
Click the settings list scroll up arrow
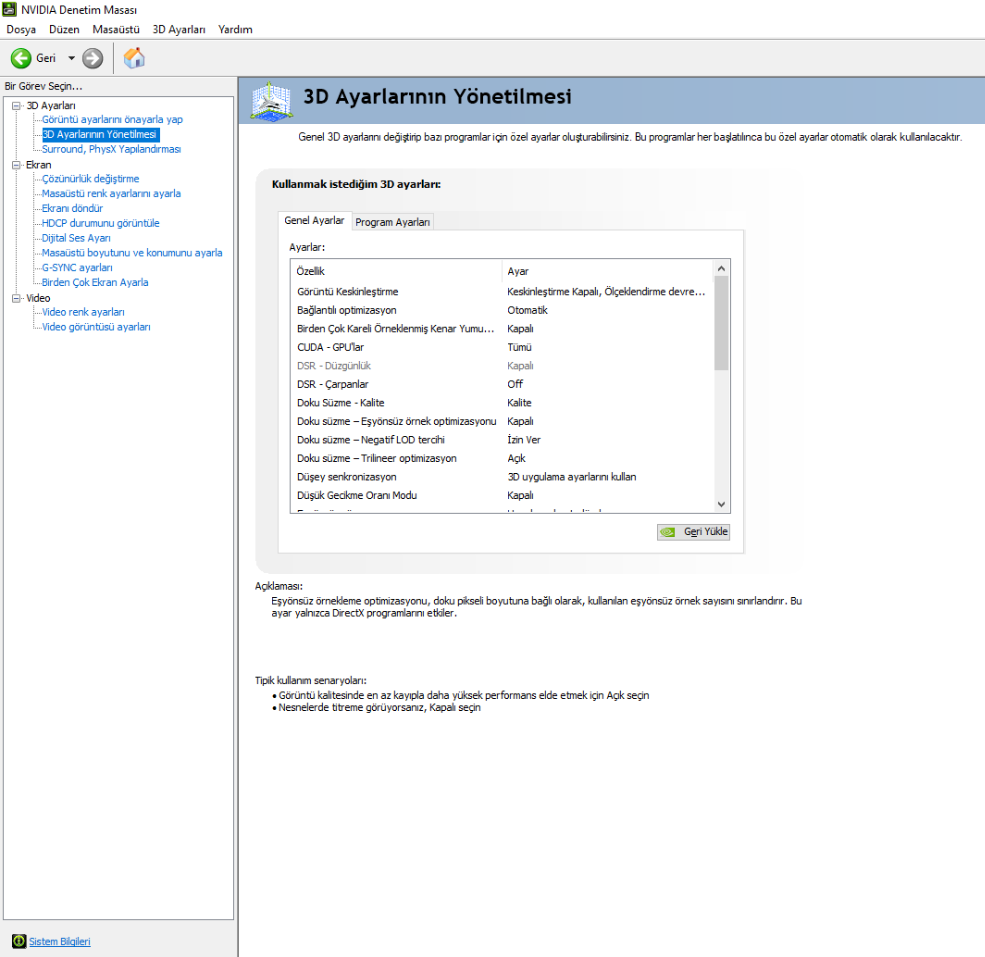coord(721,268)
